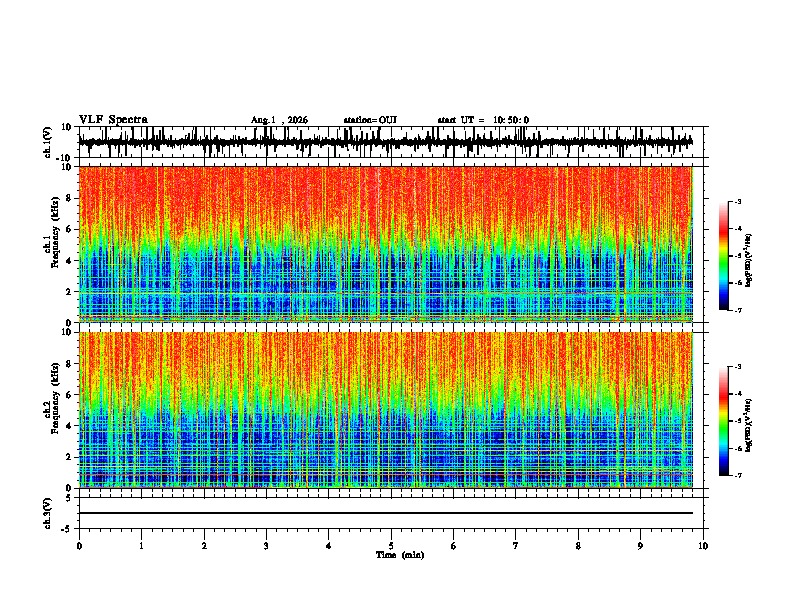Click the 'Time (min)' axis title
This screenshot has width=792, height=612.
(400, 555)
